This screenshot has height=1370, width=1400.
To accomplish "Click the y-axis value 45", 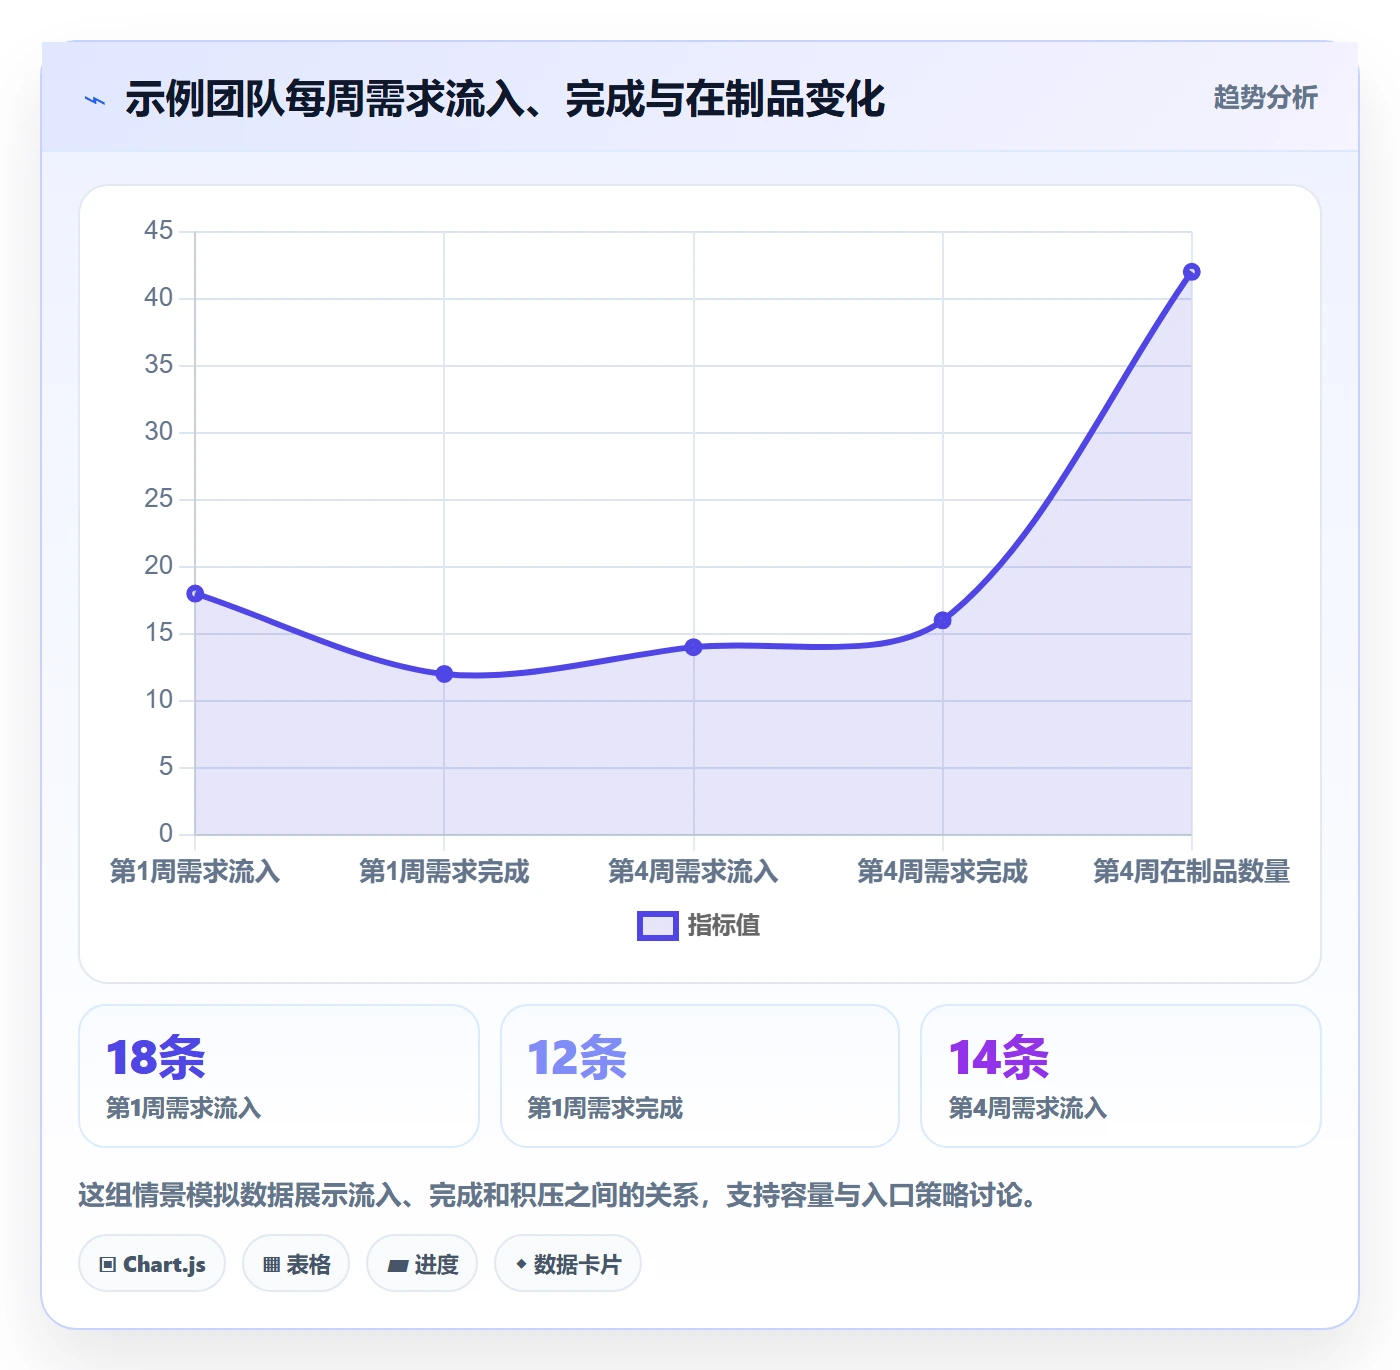I will 158,231.
